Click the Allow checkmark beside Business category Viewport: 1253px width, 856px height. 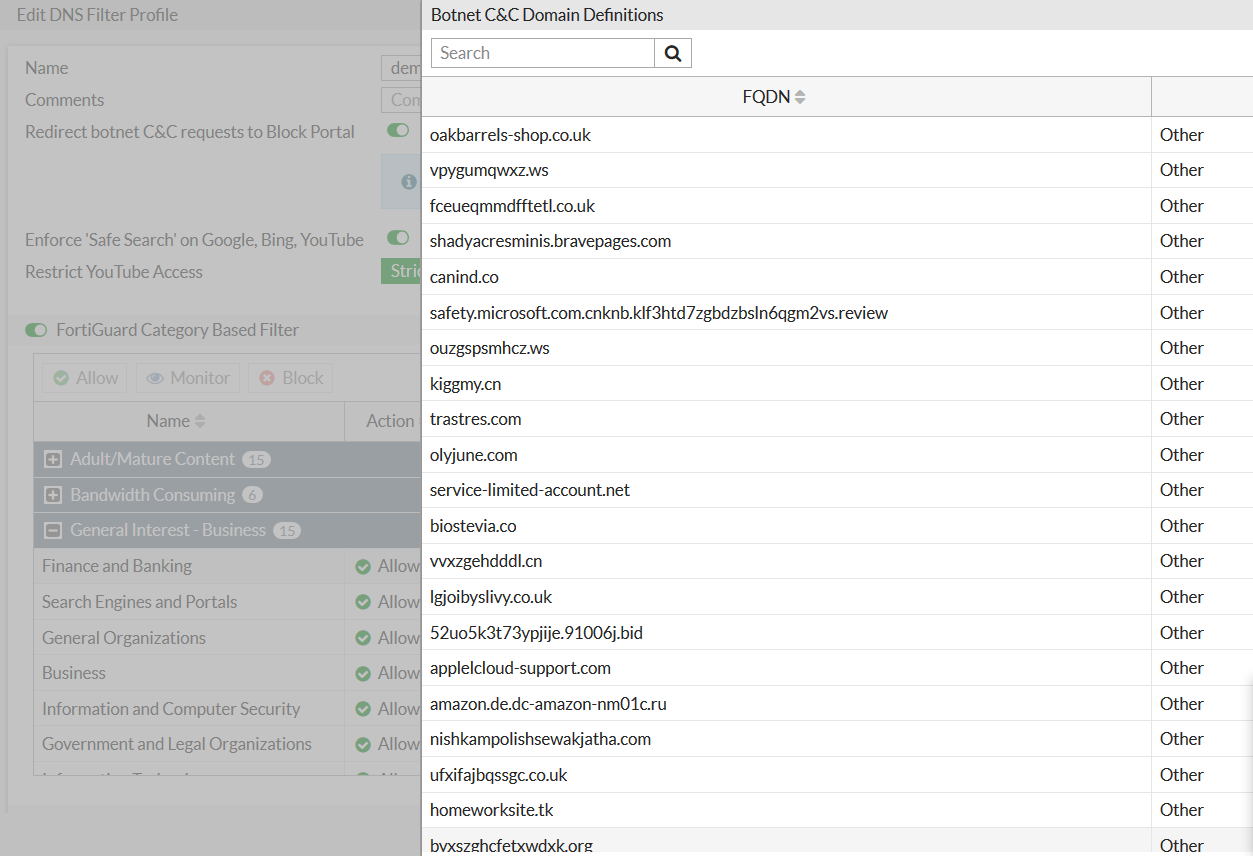click(364, 672)
